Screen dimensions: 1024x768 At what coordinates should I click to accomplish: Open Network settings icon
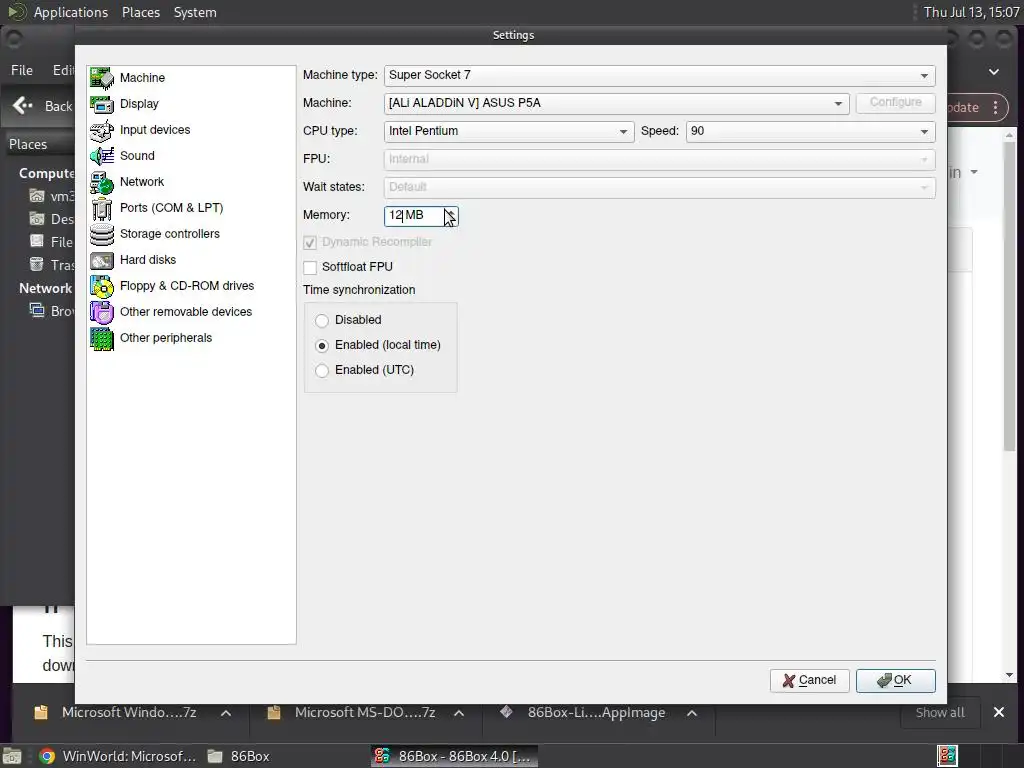click(102, 182)
